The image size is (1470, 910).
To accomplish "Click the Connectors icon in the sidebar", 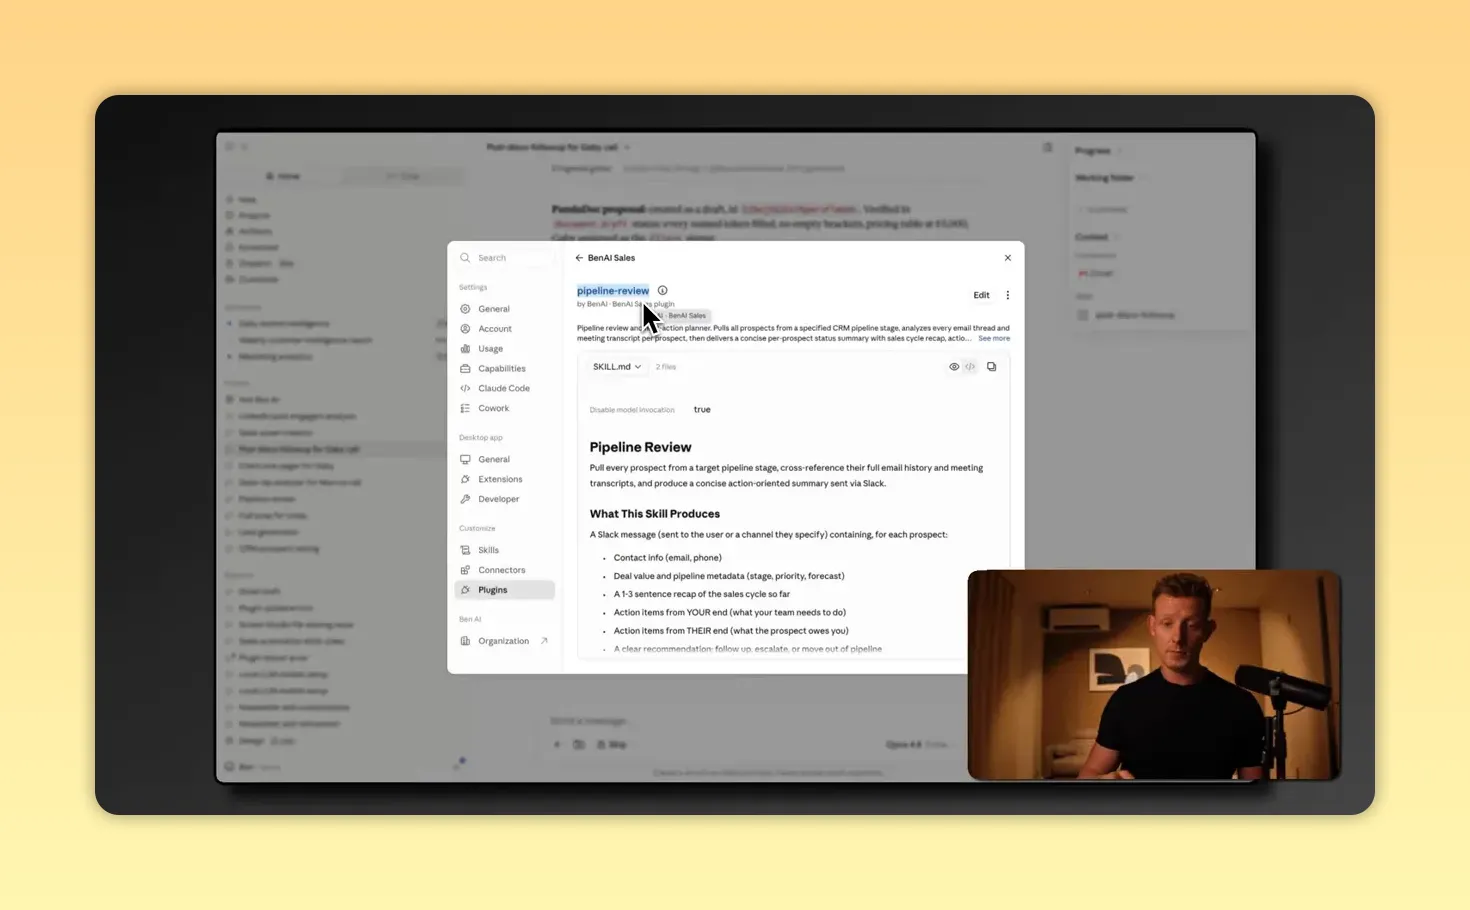I will pyautogui.click(x=465, y=570).
